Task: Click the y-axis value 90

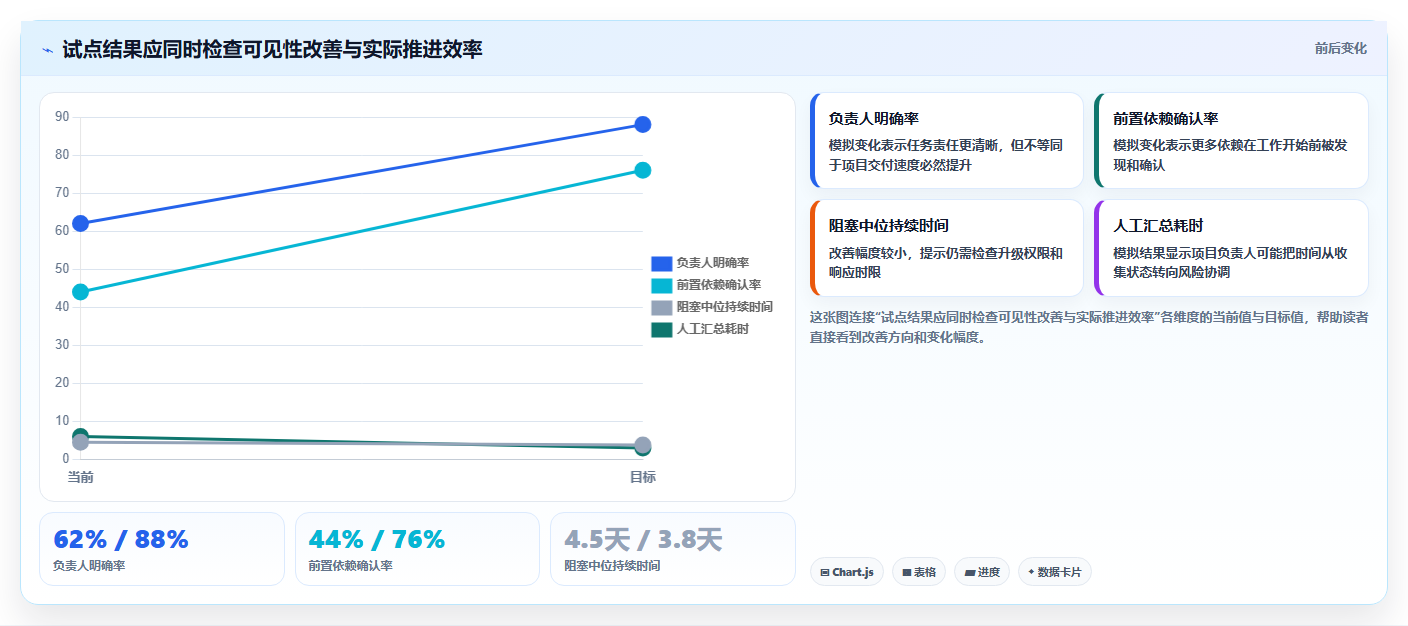Action: [62, 117]
